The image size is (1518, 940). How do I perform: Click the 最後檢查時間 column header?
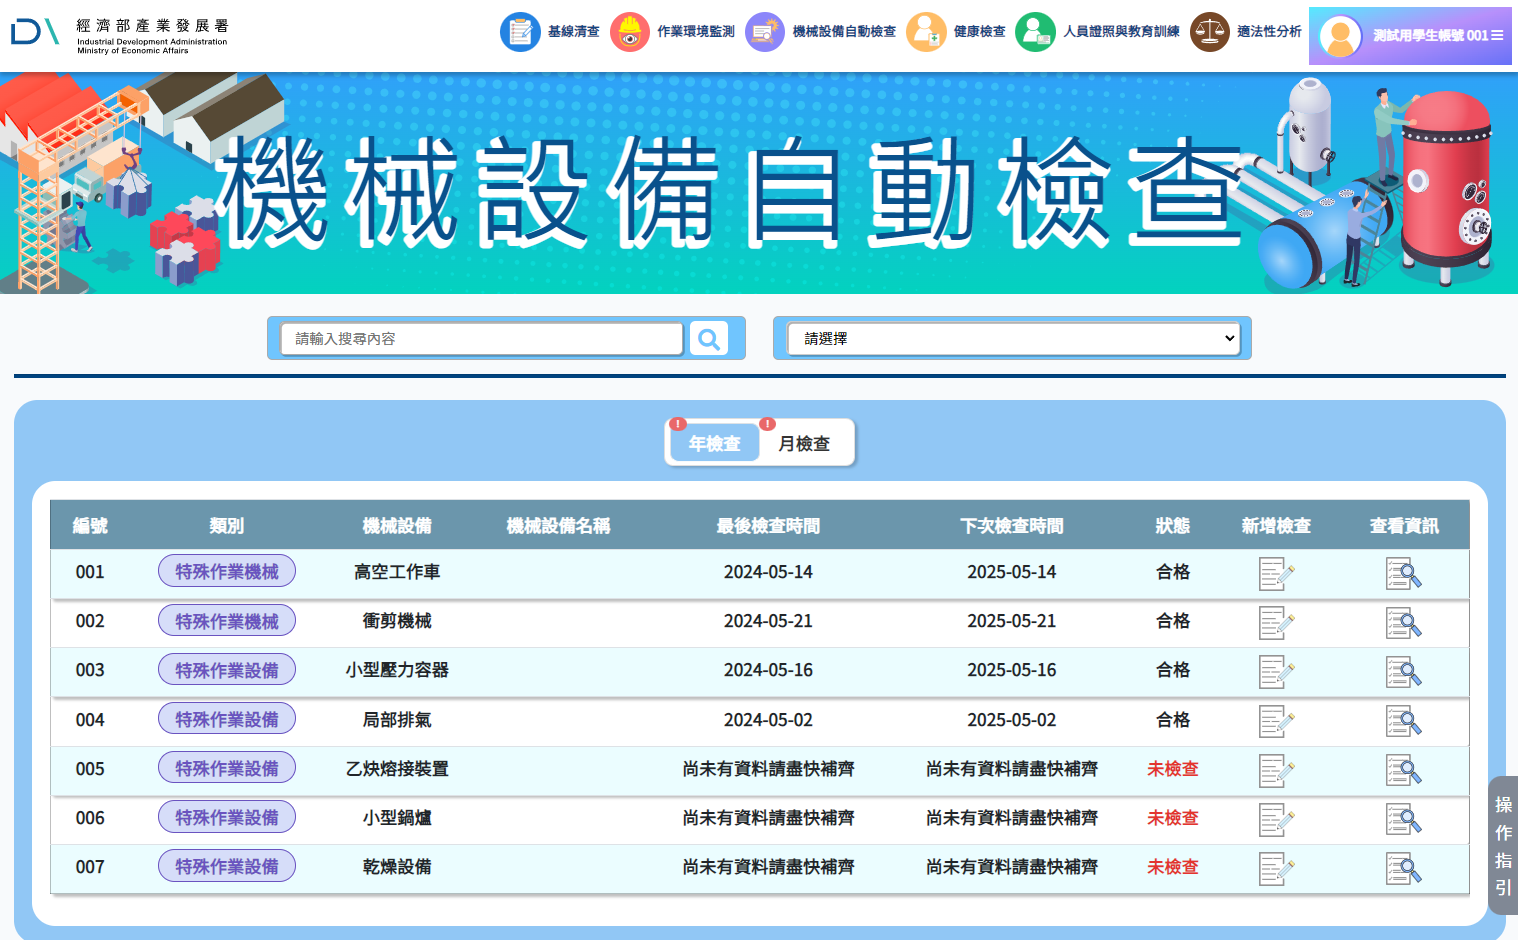pyautogui.click(x=768, y=526)
